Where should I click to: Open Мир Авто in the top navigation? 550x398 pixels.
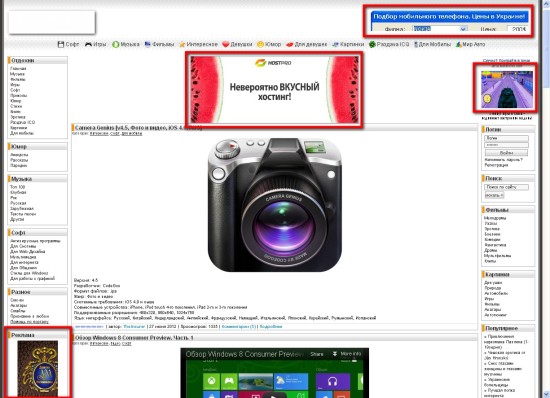(474, 45)
